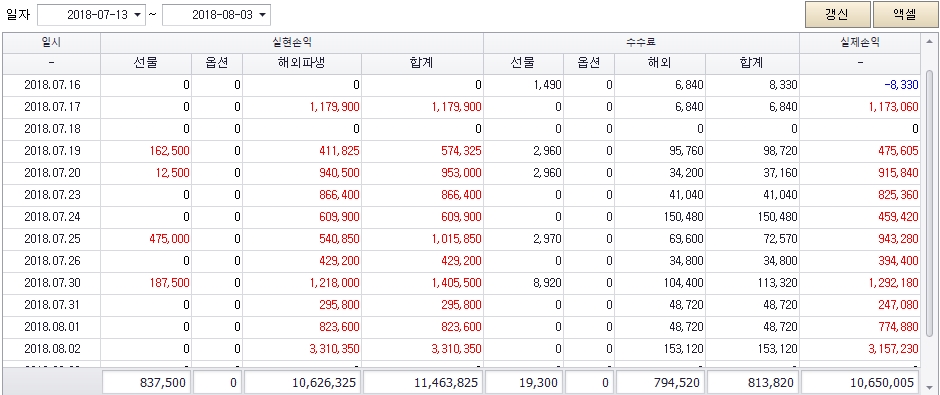940x395 pixels.
Task: Select the 일시 column header
Action: 52,43
